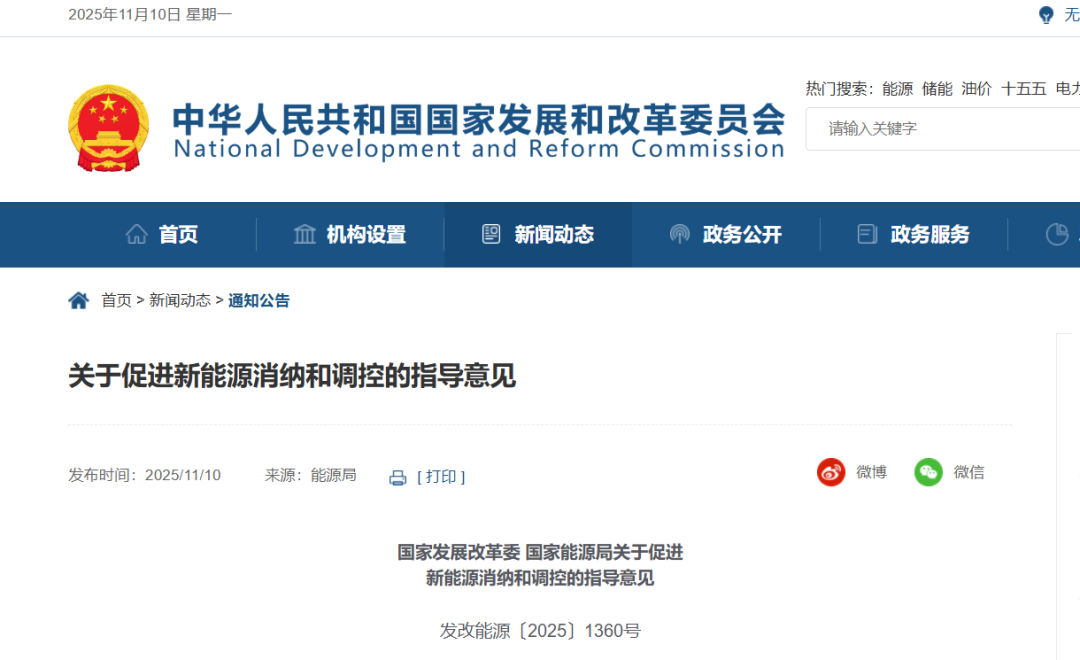
Task: Click the 储能 hot search link
Action: [x=938, y=88]
